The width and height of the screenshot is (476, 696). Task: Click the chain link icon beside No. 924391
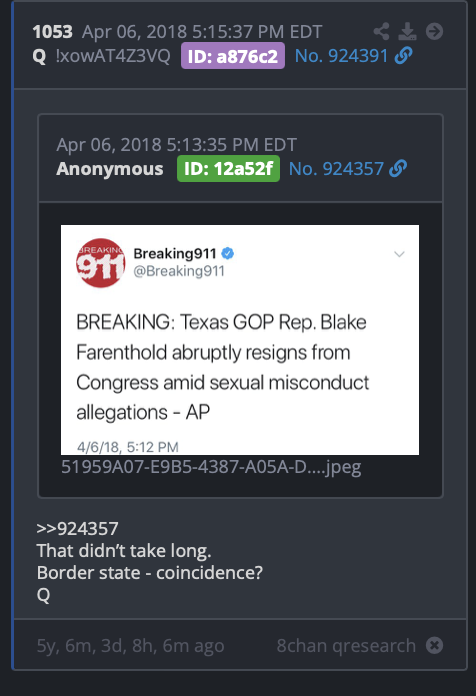pyautogui.click(x=403, y=56)
